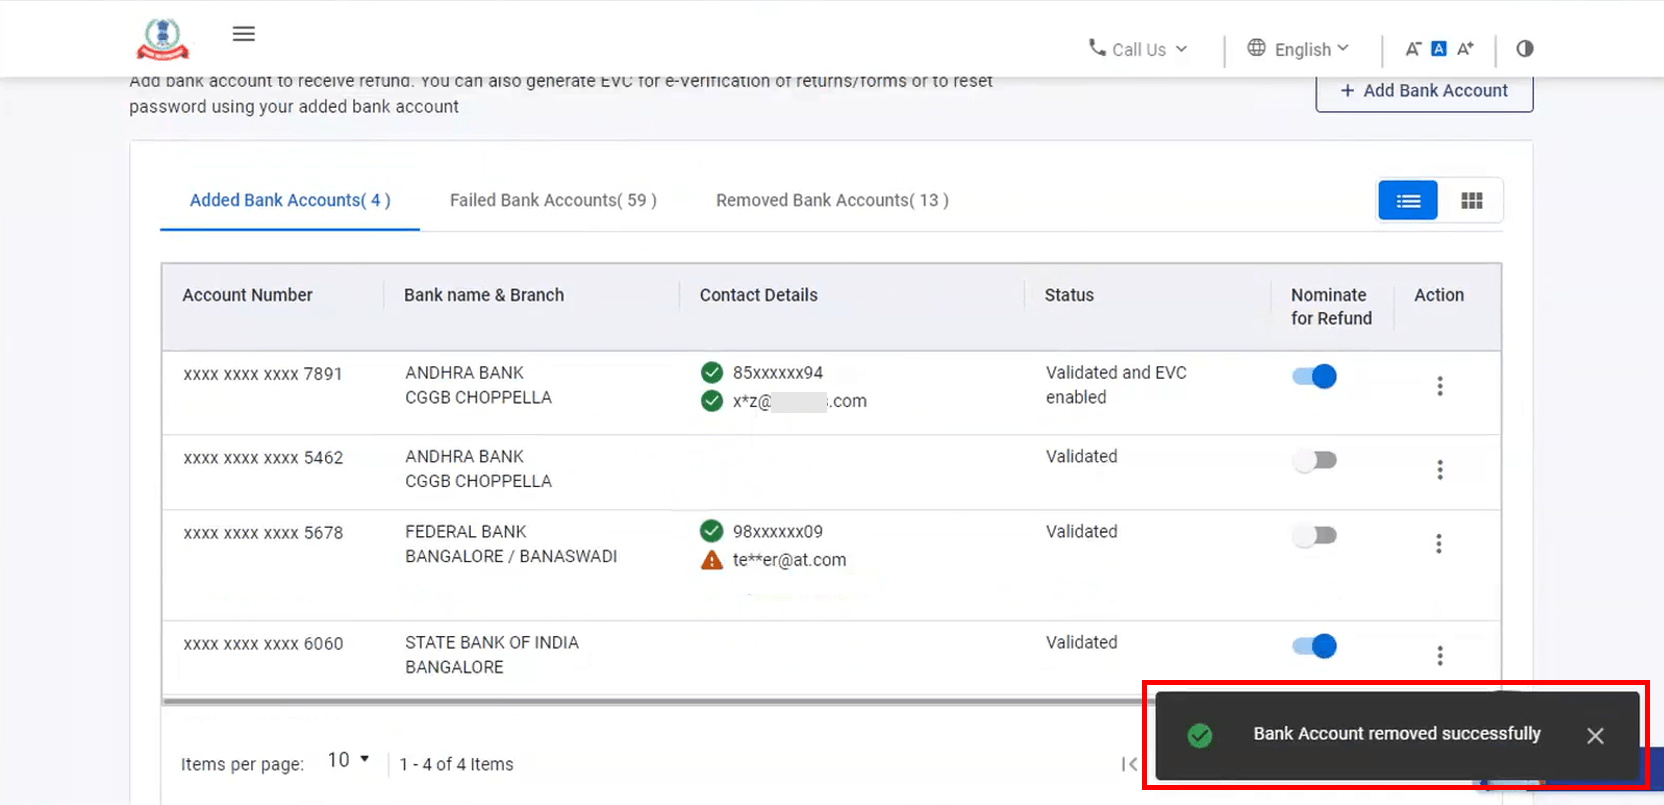
Task: Open the hamburger navigation menu
Action: pyautogui.click(x=243, y=34)
